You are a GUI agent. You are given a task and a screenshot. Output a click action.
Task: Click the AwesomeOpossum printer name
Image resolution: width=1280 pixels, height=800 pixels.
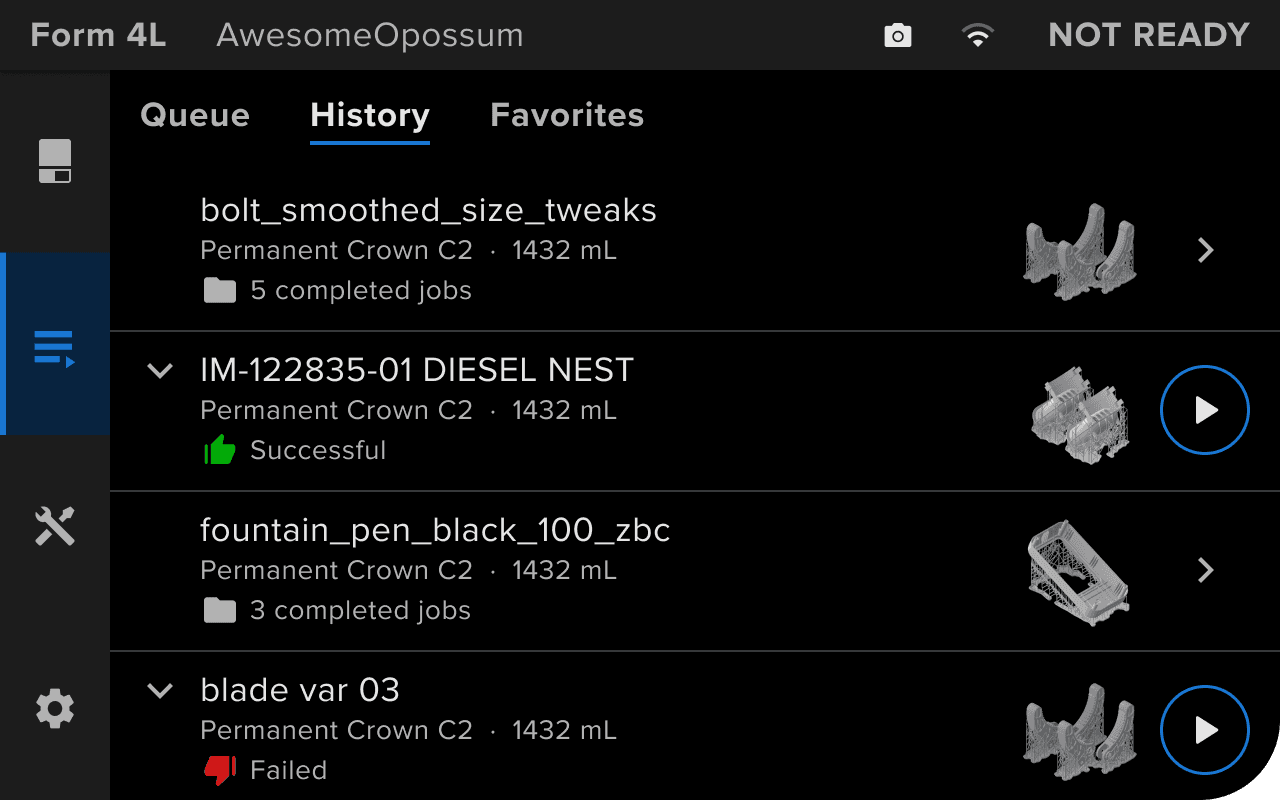pos(370,36)
